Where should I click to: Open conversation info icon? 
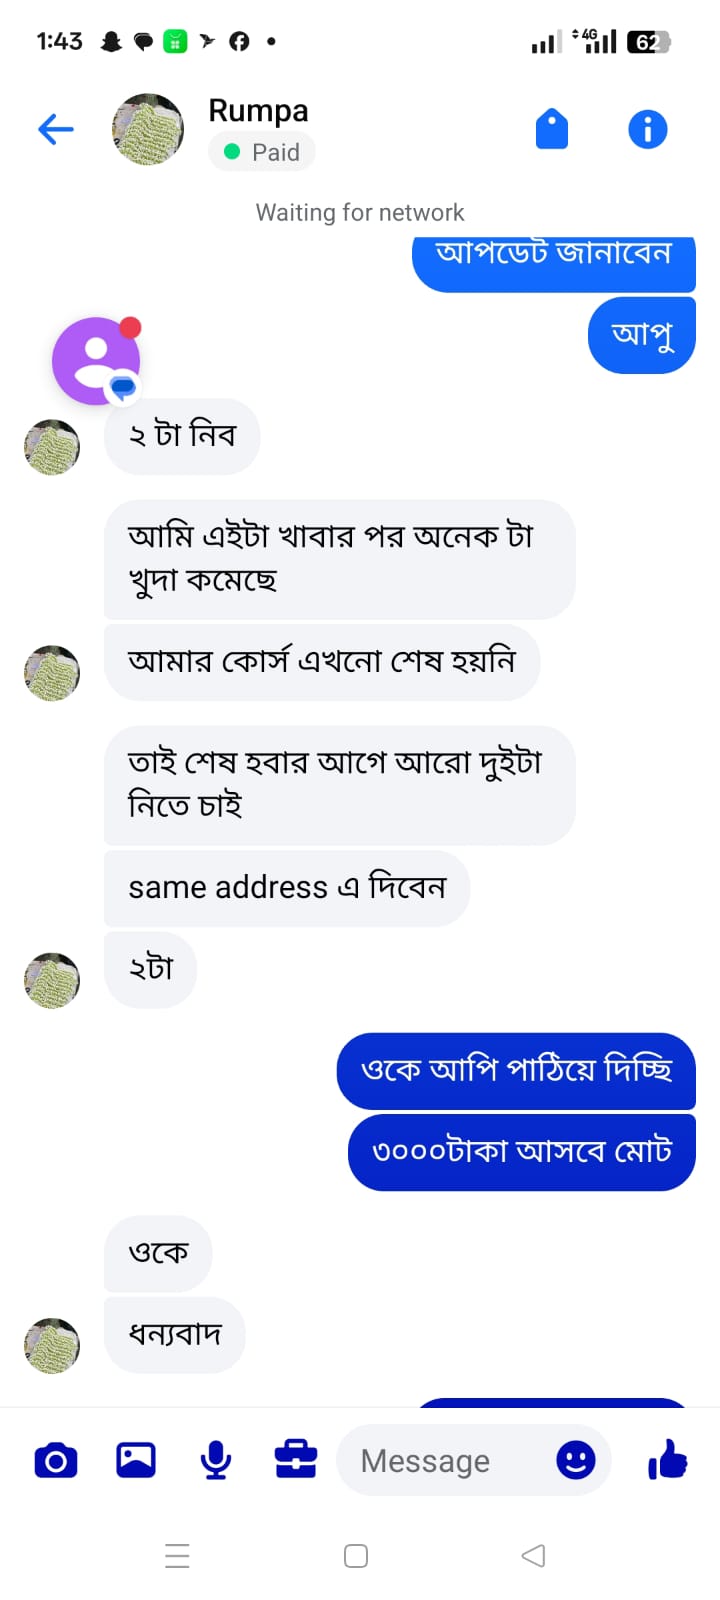click(647, 130)
